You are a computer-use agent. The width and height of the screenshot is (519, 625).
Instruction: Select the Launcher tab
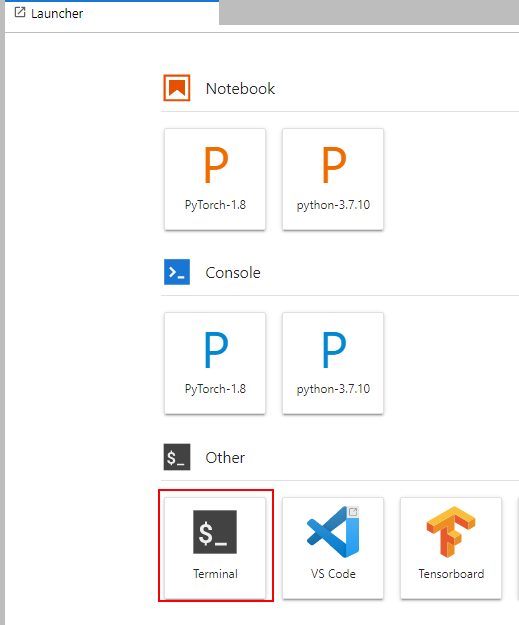(x=112, y=13)
